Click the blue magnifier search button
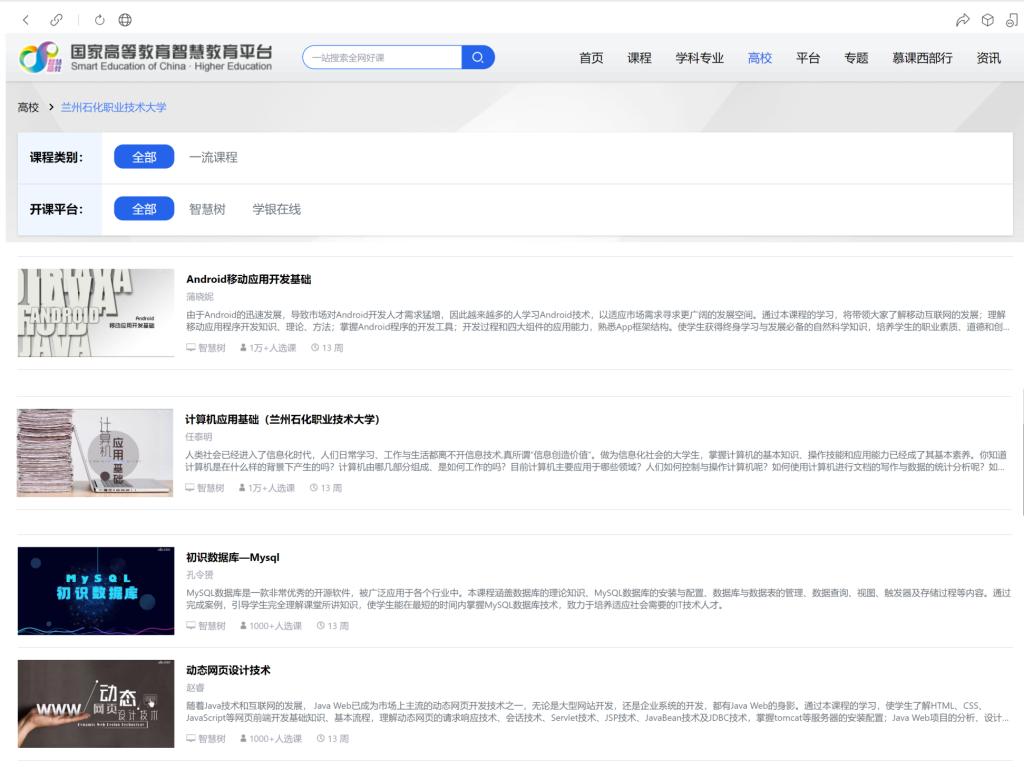This screenshot has width=1024, height=780. (478, 58)
